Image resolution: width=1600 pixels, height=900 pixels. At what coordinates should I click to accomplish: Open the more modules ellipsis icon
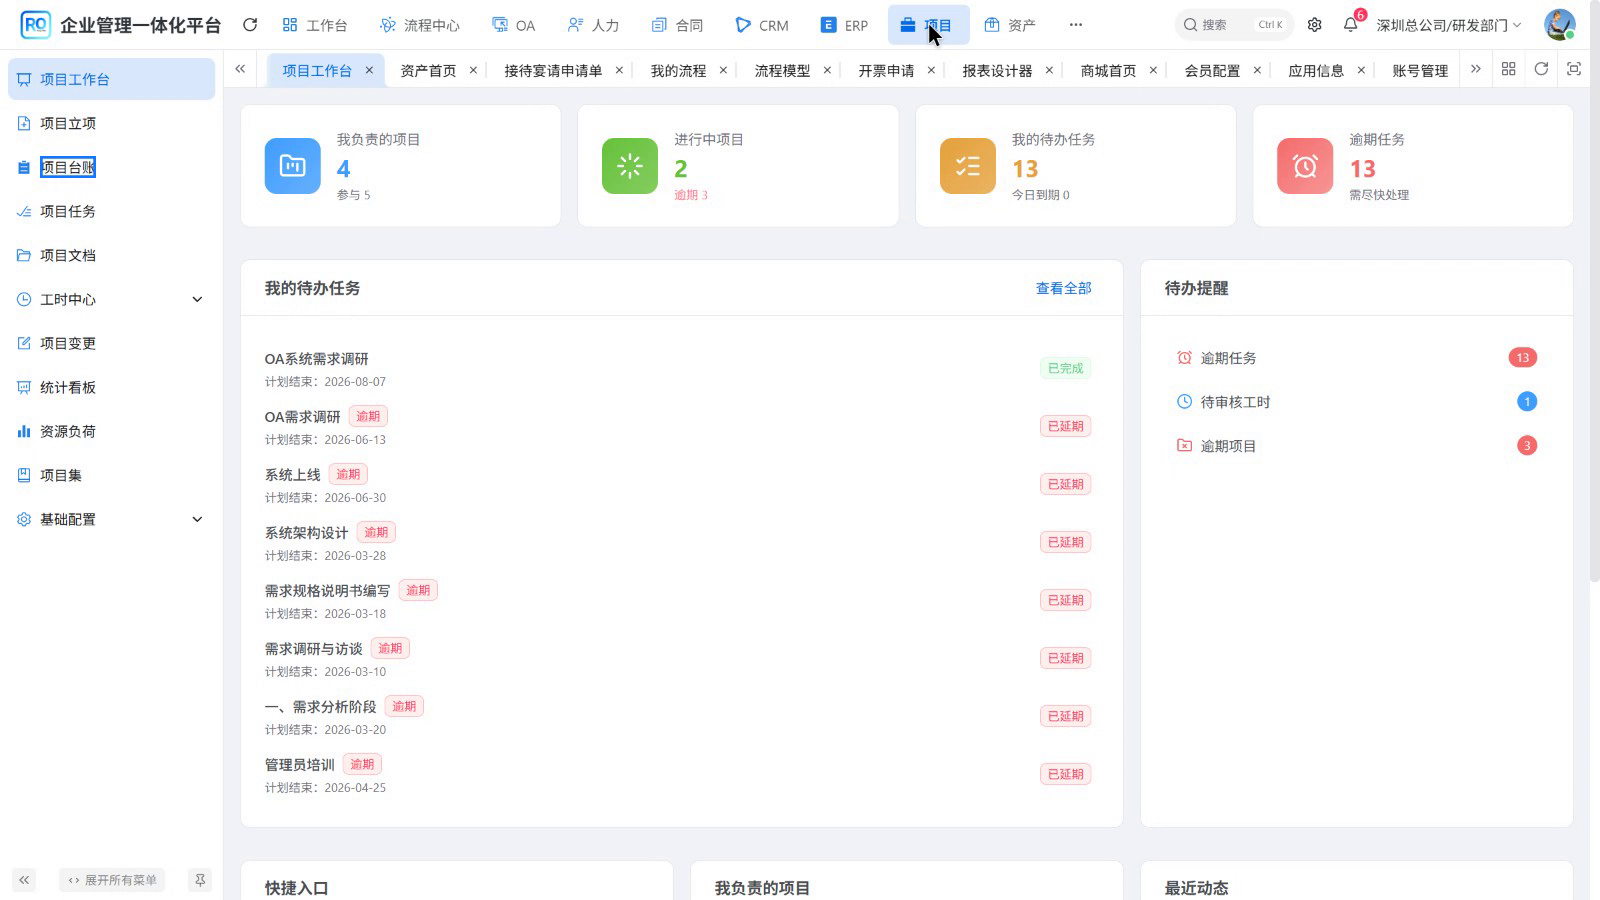(1075, 25)
